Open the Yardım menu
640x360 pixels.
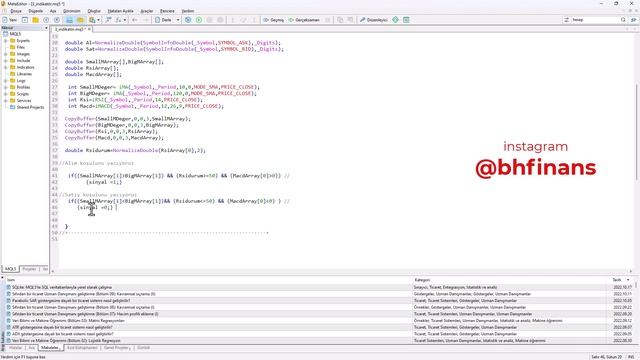[188, 11]
